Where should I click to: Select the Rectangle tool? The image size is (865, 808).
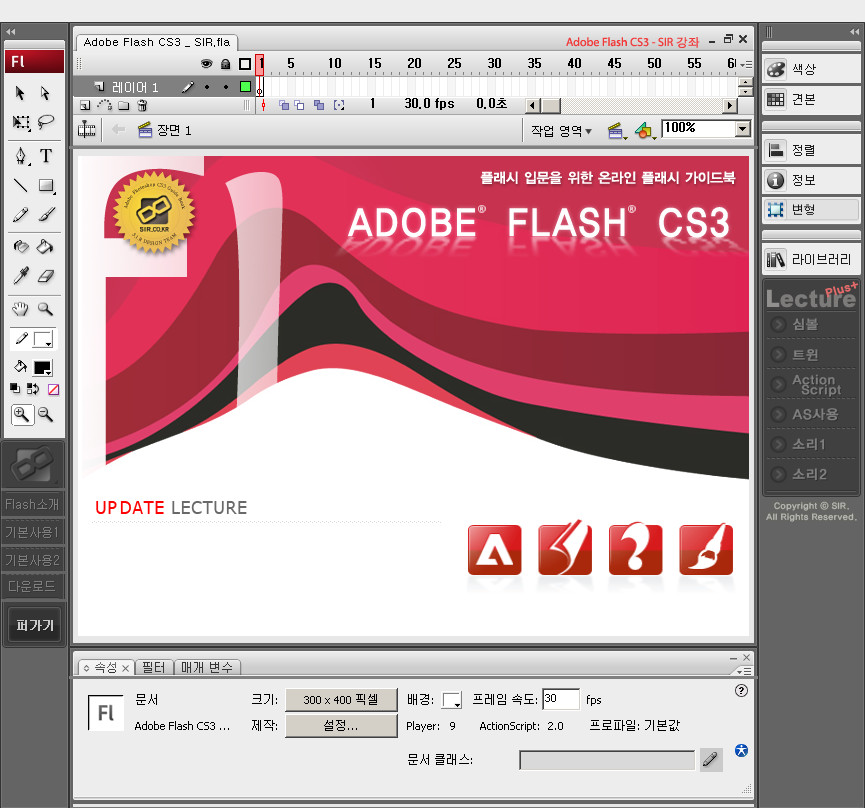tap(47, 186)
